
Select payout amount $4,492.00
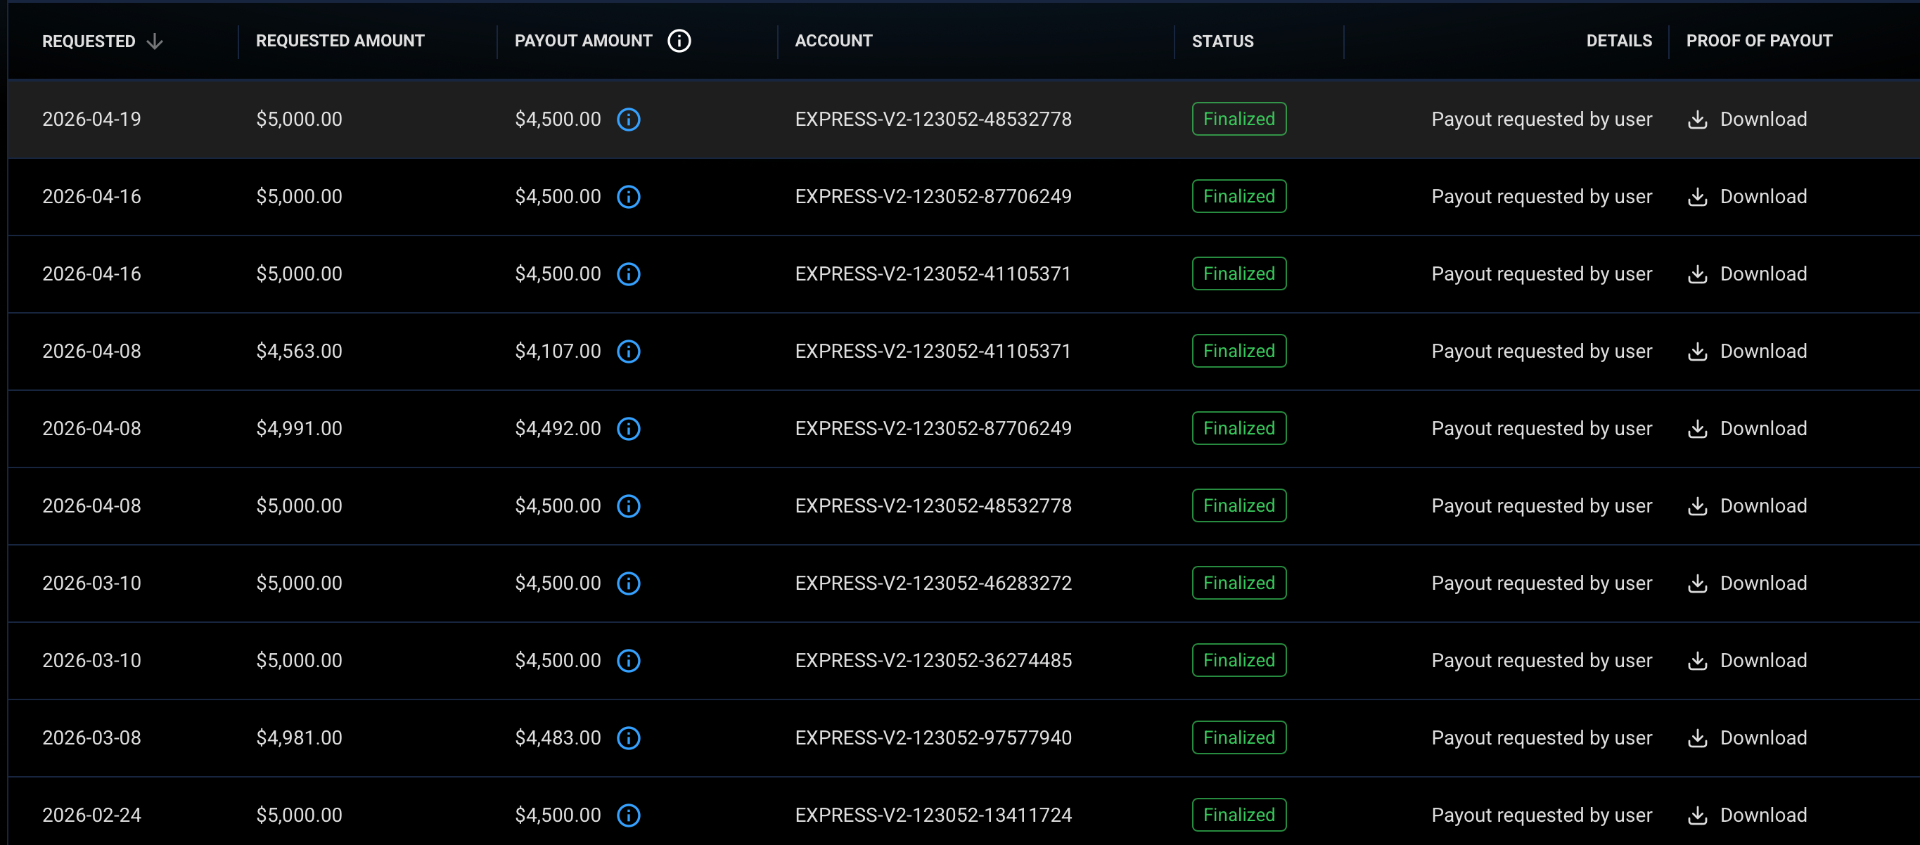pos(558,429)
